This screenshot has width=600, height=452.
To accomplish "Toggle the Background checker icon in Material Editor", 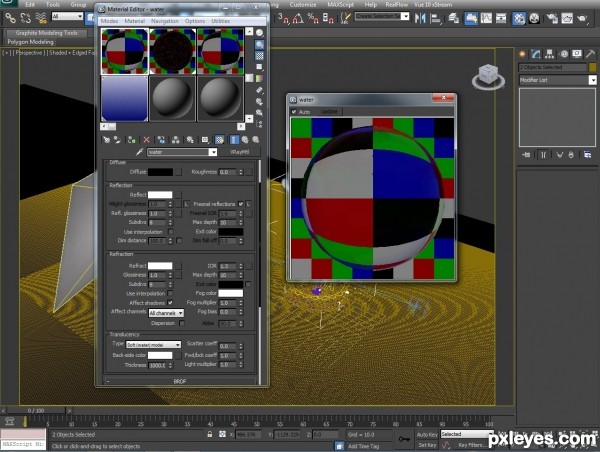I will 259,56.
